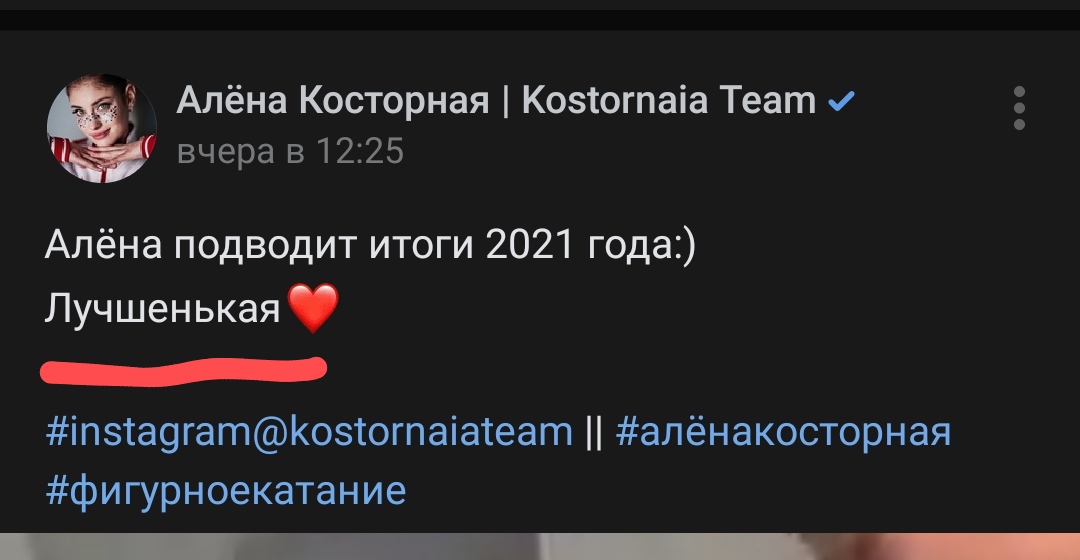Open the attached media preview below hashtags
Screen dimensions: 1080x560
pos(540,546)
